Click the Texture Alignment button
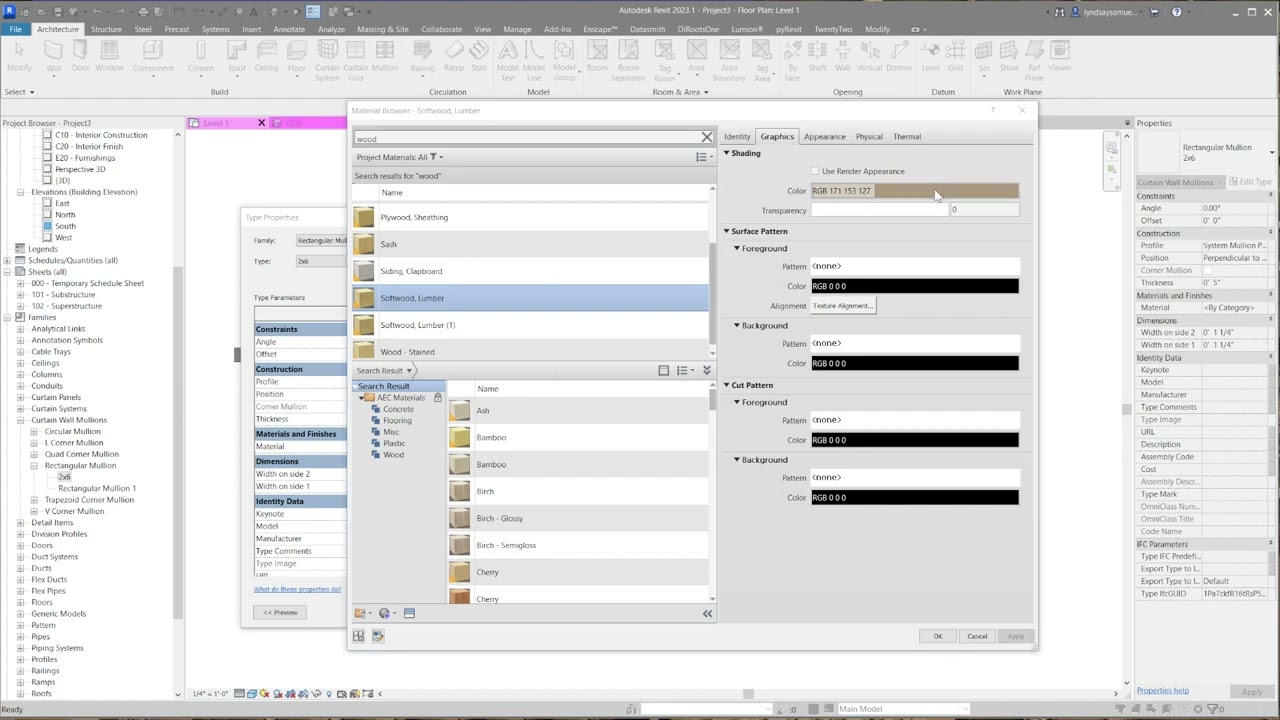Image resolution: width=1280 pixels, height=720 pixels. [843, 306]
